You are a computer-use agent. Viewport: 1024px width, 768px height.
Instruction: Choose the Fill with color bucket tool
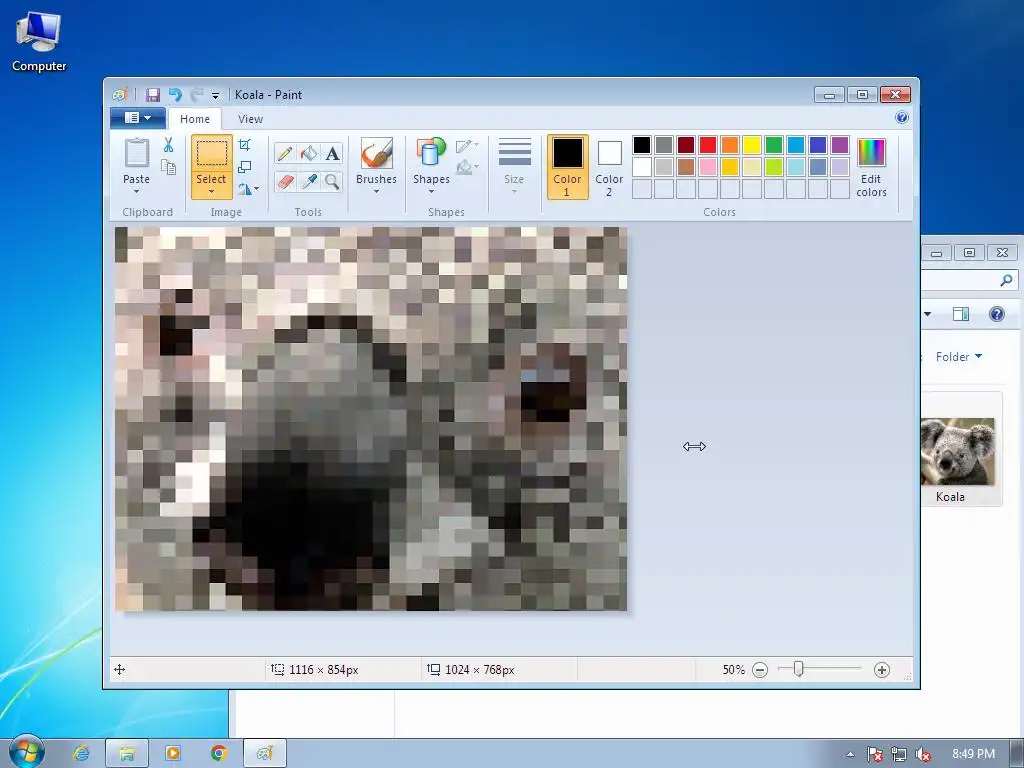pos(309,153)
